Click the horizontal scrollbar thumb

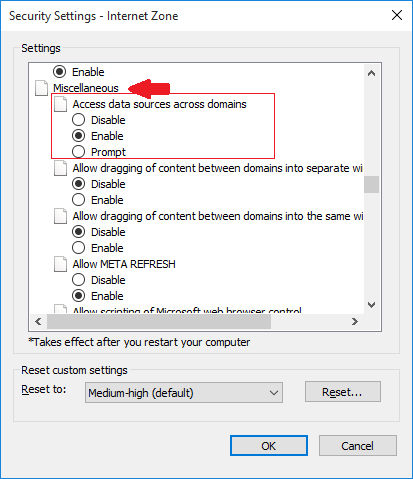[159, 321]
